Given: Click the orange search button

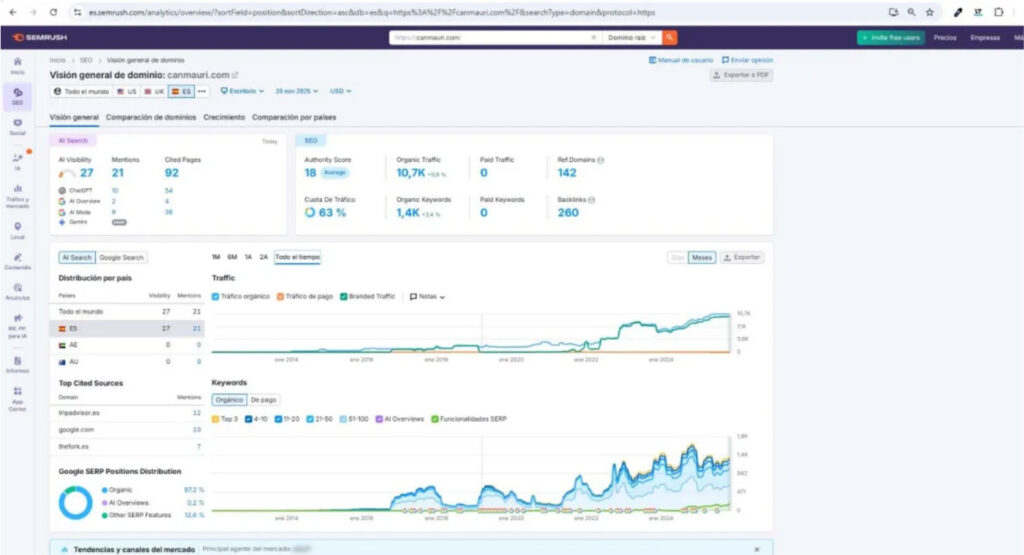Looking at the screenshot, I should tap(670, 37).
